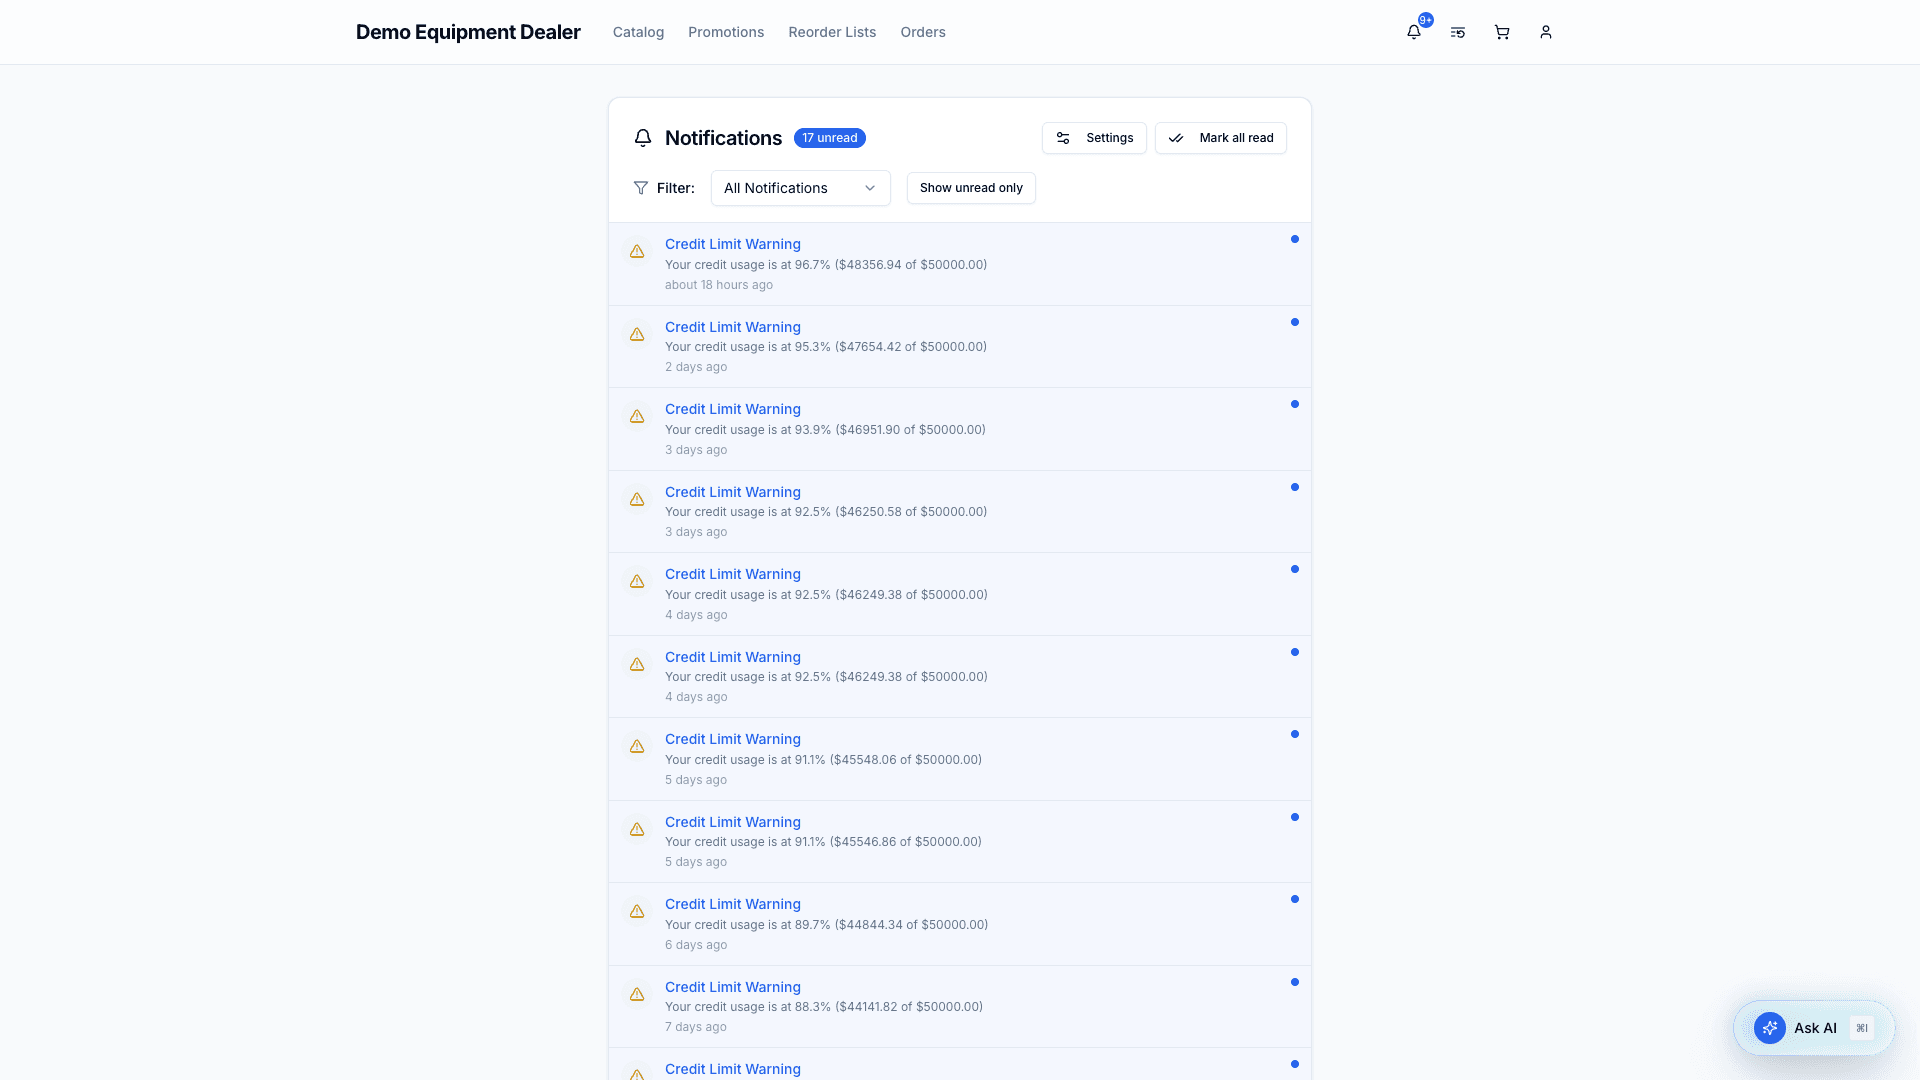The image size is (1920, 1080).
Task: Click unread dot on 93.9% notification
Action: click(x=1294, y=404)
